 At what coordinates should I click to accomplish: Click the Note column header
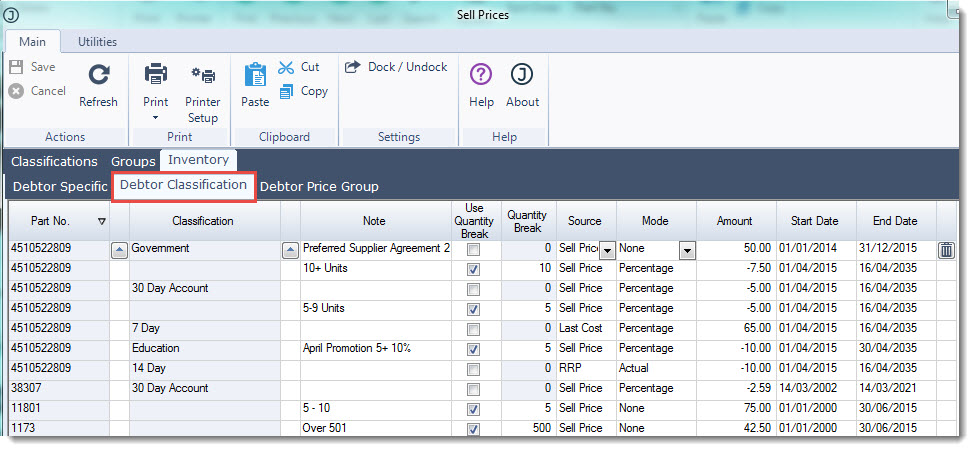(375, 221)
